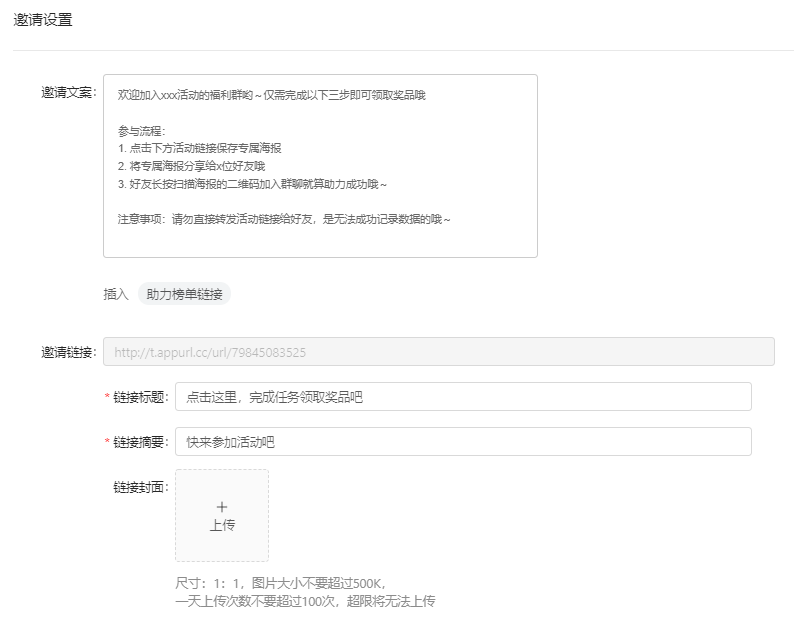
Task: Insert the 助力榜单链接 tag
Action: tap(184, 294)
